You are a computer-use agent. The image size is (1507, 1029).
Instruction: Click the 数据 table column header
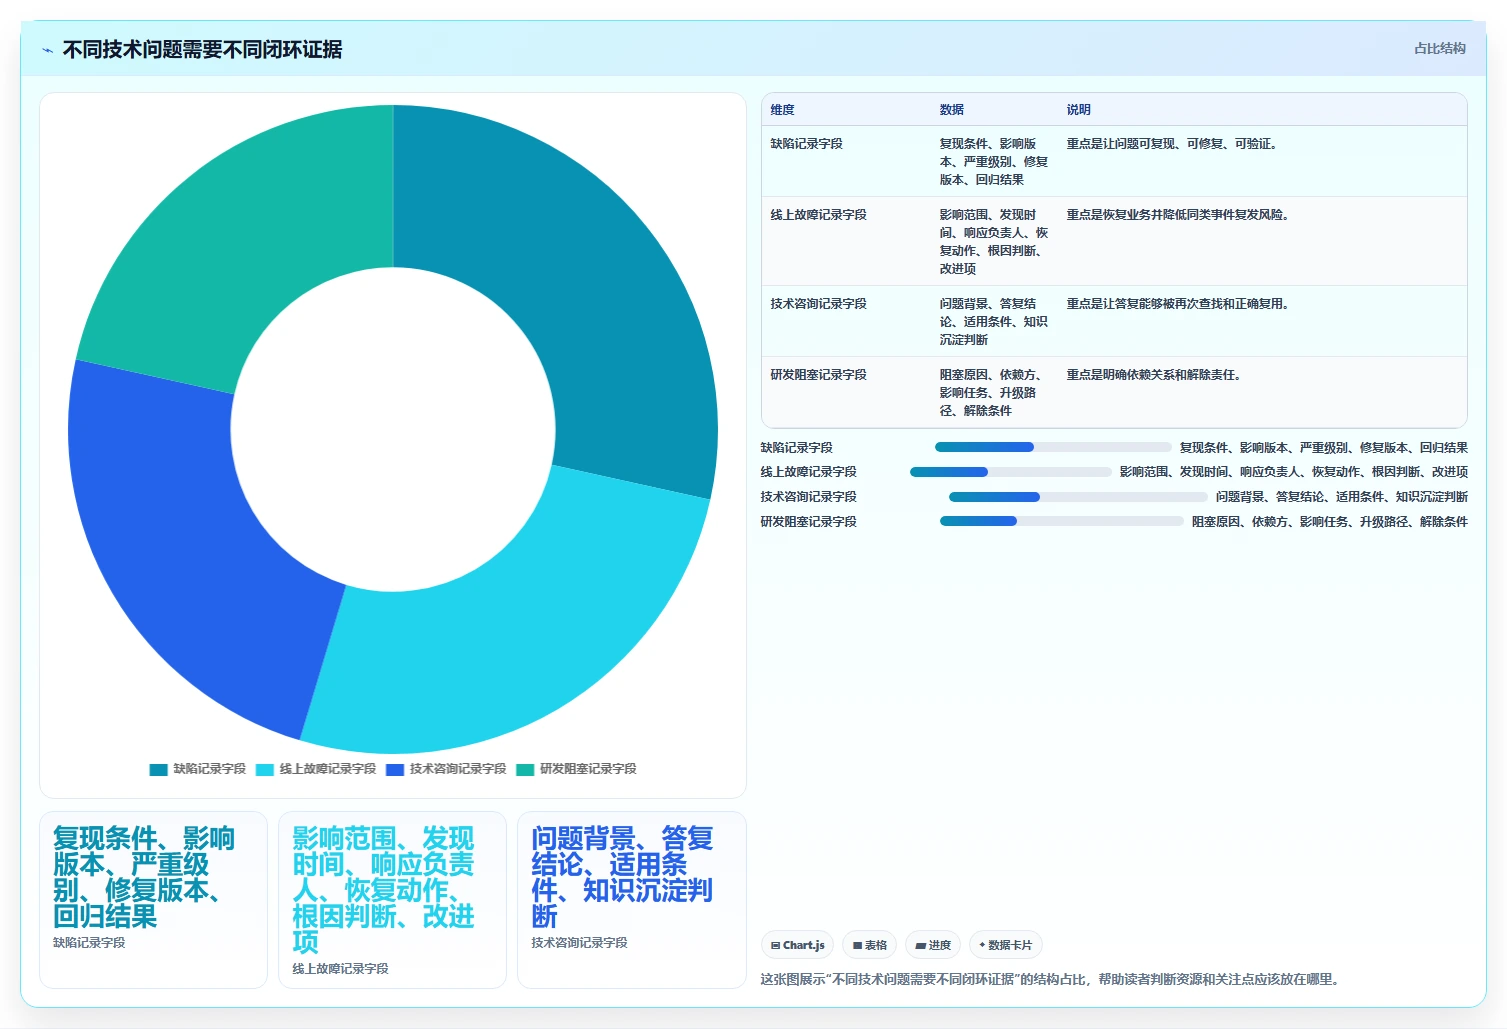click(951, 110)
